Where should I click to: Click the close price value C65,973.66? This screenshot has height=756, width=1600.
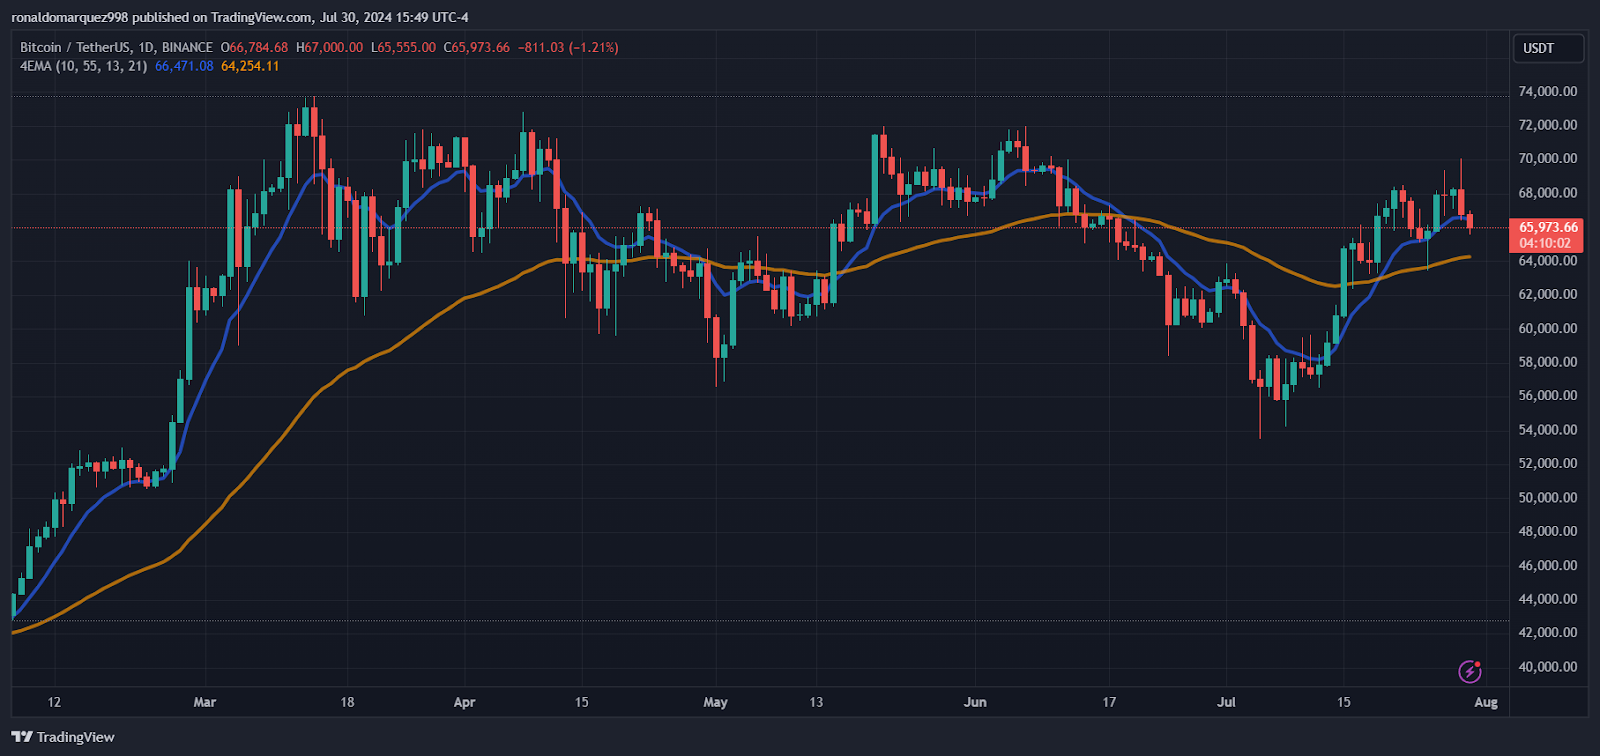477,47
